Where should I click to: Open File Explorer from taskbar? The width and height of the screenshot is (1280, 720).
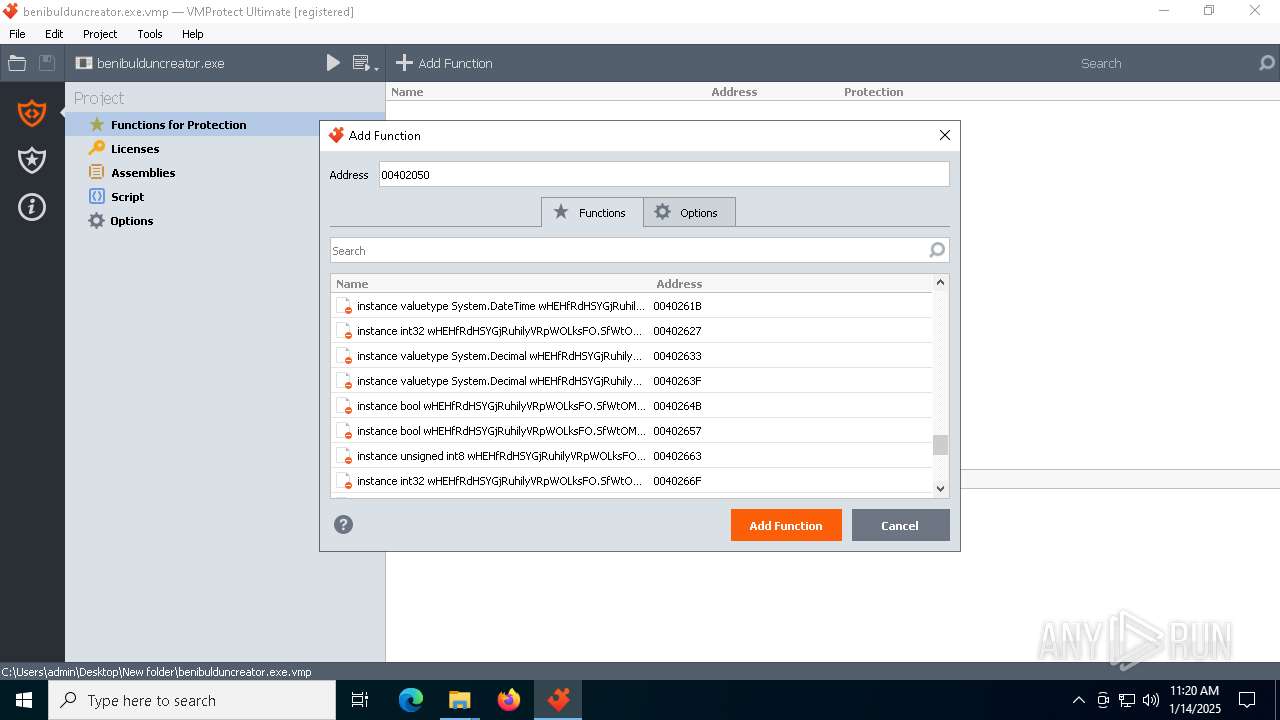tap(459, 700)
